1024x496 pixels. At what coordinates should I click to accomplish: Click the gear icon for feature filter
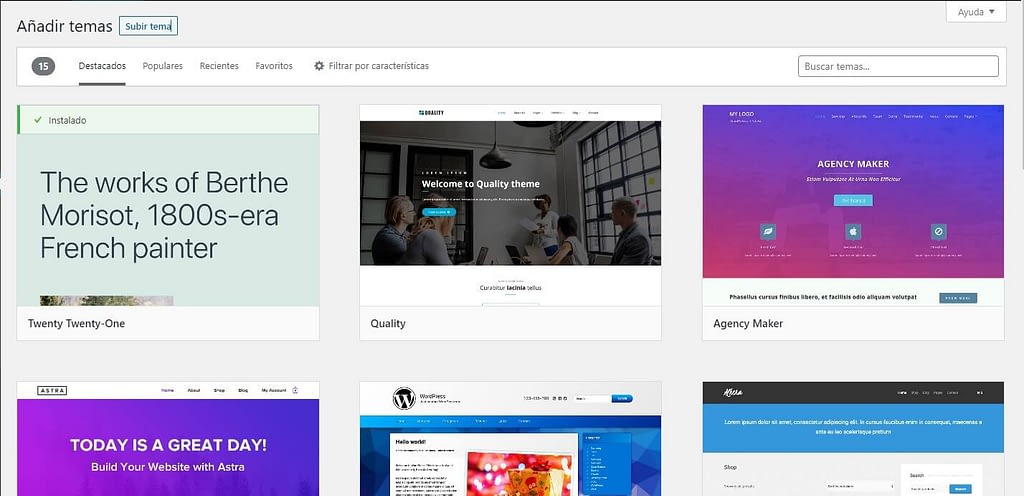coord(319,66)
